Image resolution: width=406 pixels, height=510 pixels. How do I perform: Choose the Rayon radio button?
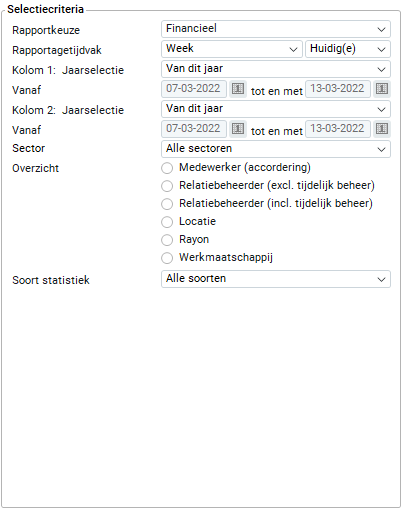pos(167,240)
